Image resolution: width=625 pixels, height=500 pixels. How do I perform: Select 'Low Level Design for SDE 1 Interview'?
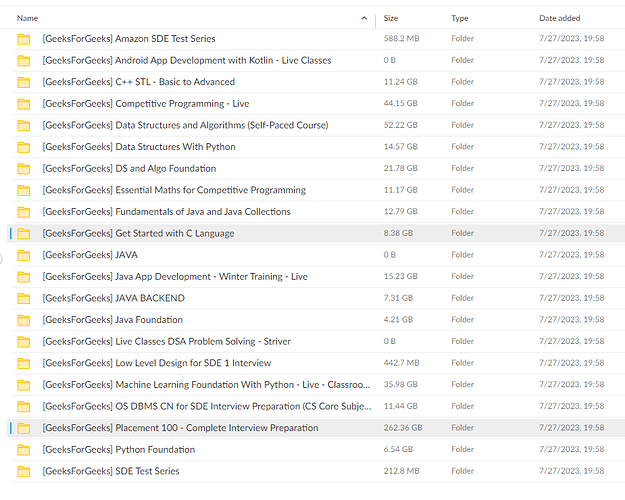(193, 363)
